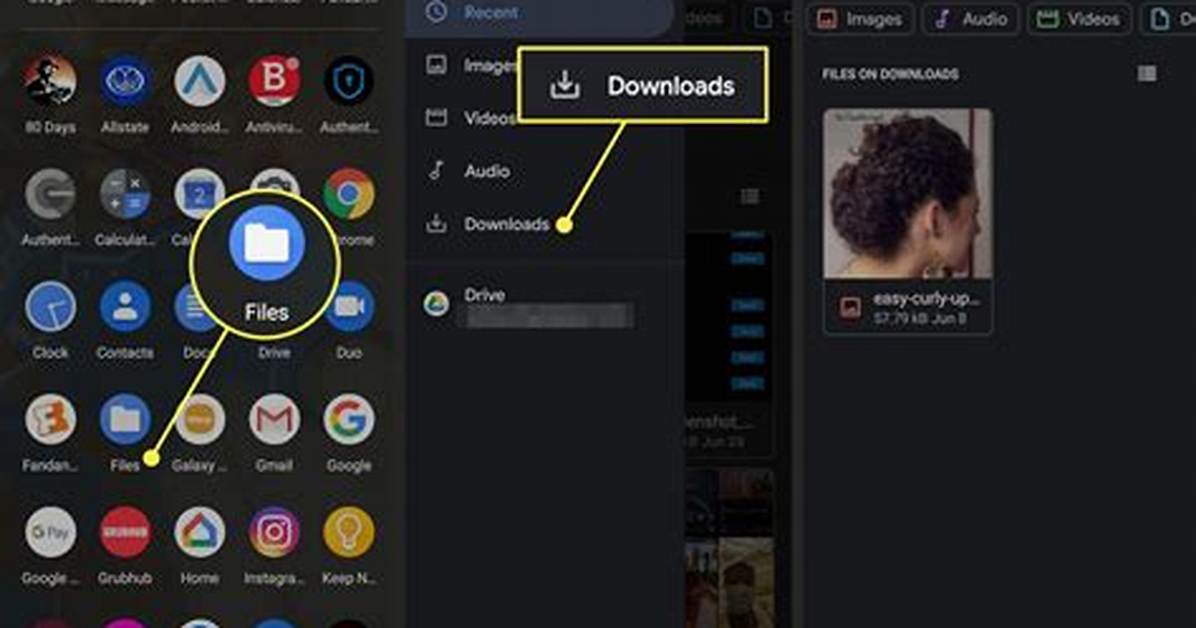Open the red Antivirus app

[274, 80]
